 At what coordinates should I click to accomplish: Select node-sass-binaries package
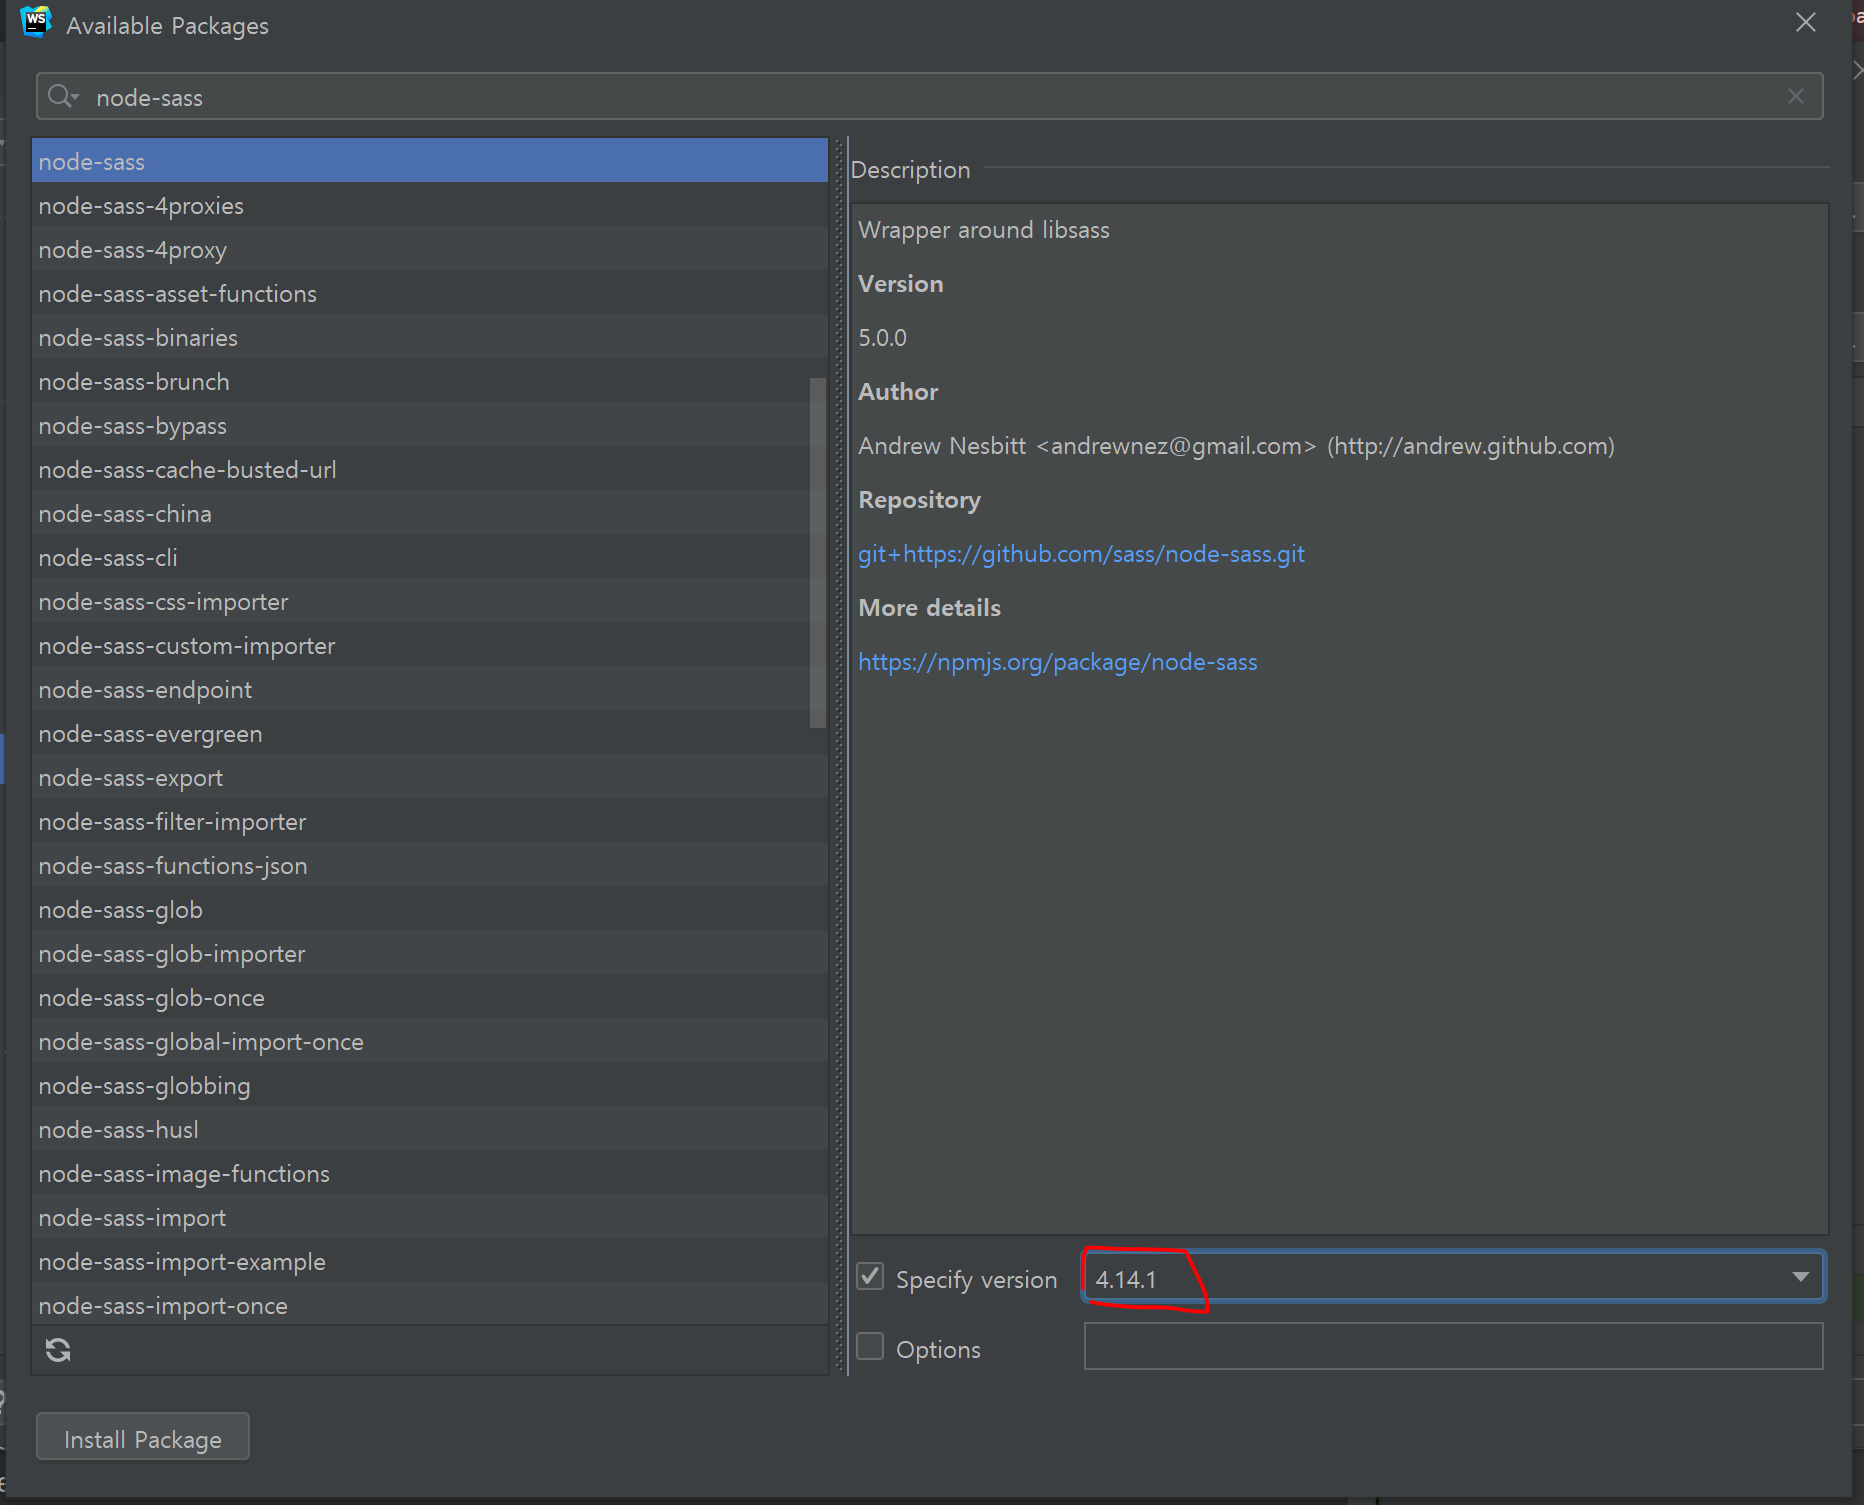[430, 337]
